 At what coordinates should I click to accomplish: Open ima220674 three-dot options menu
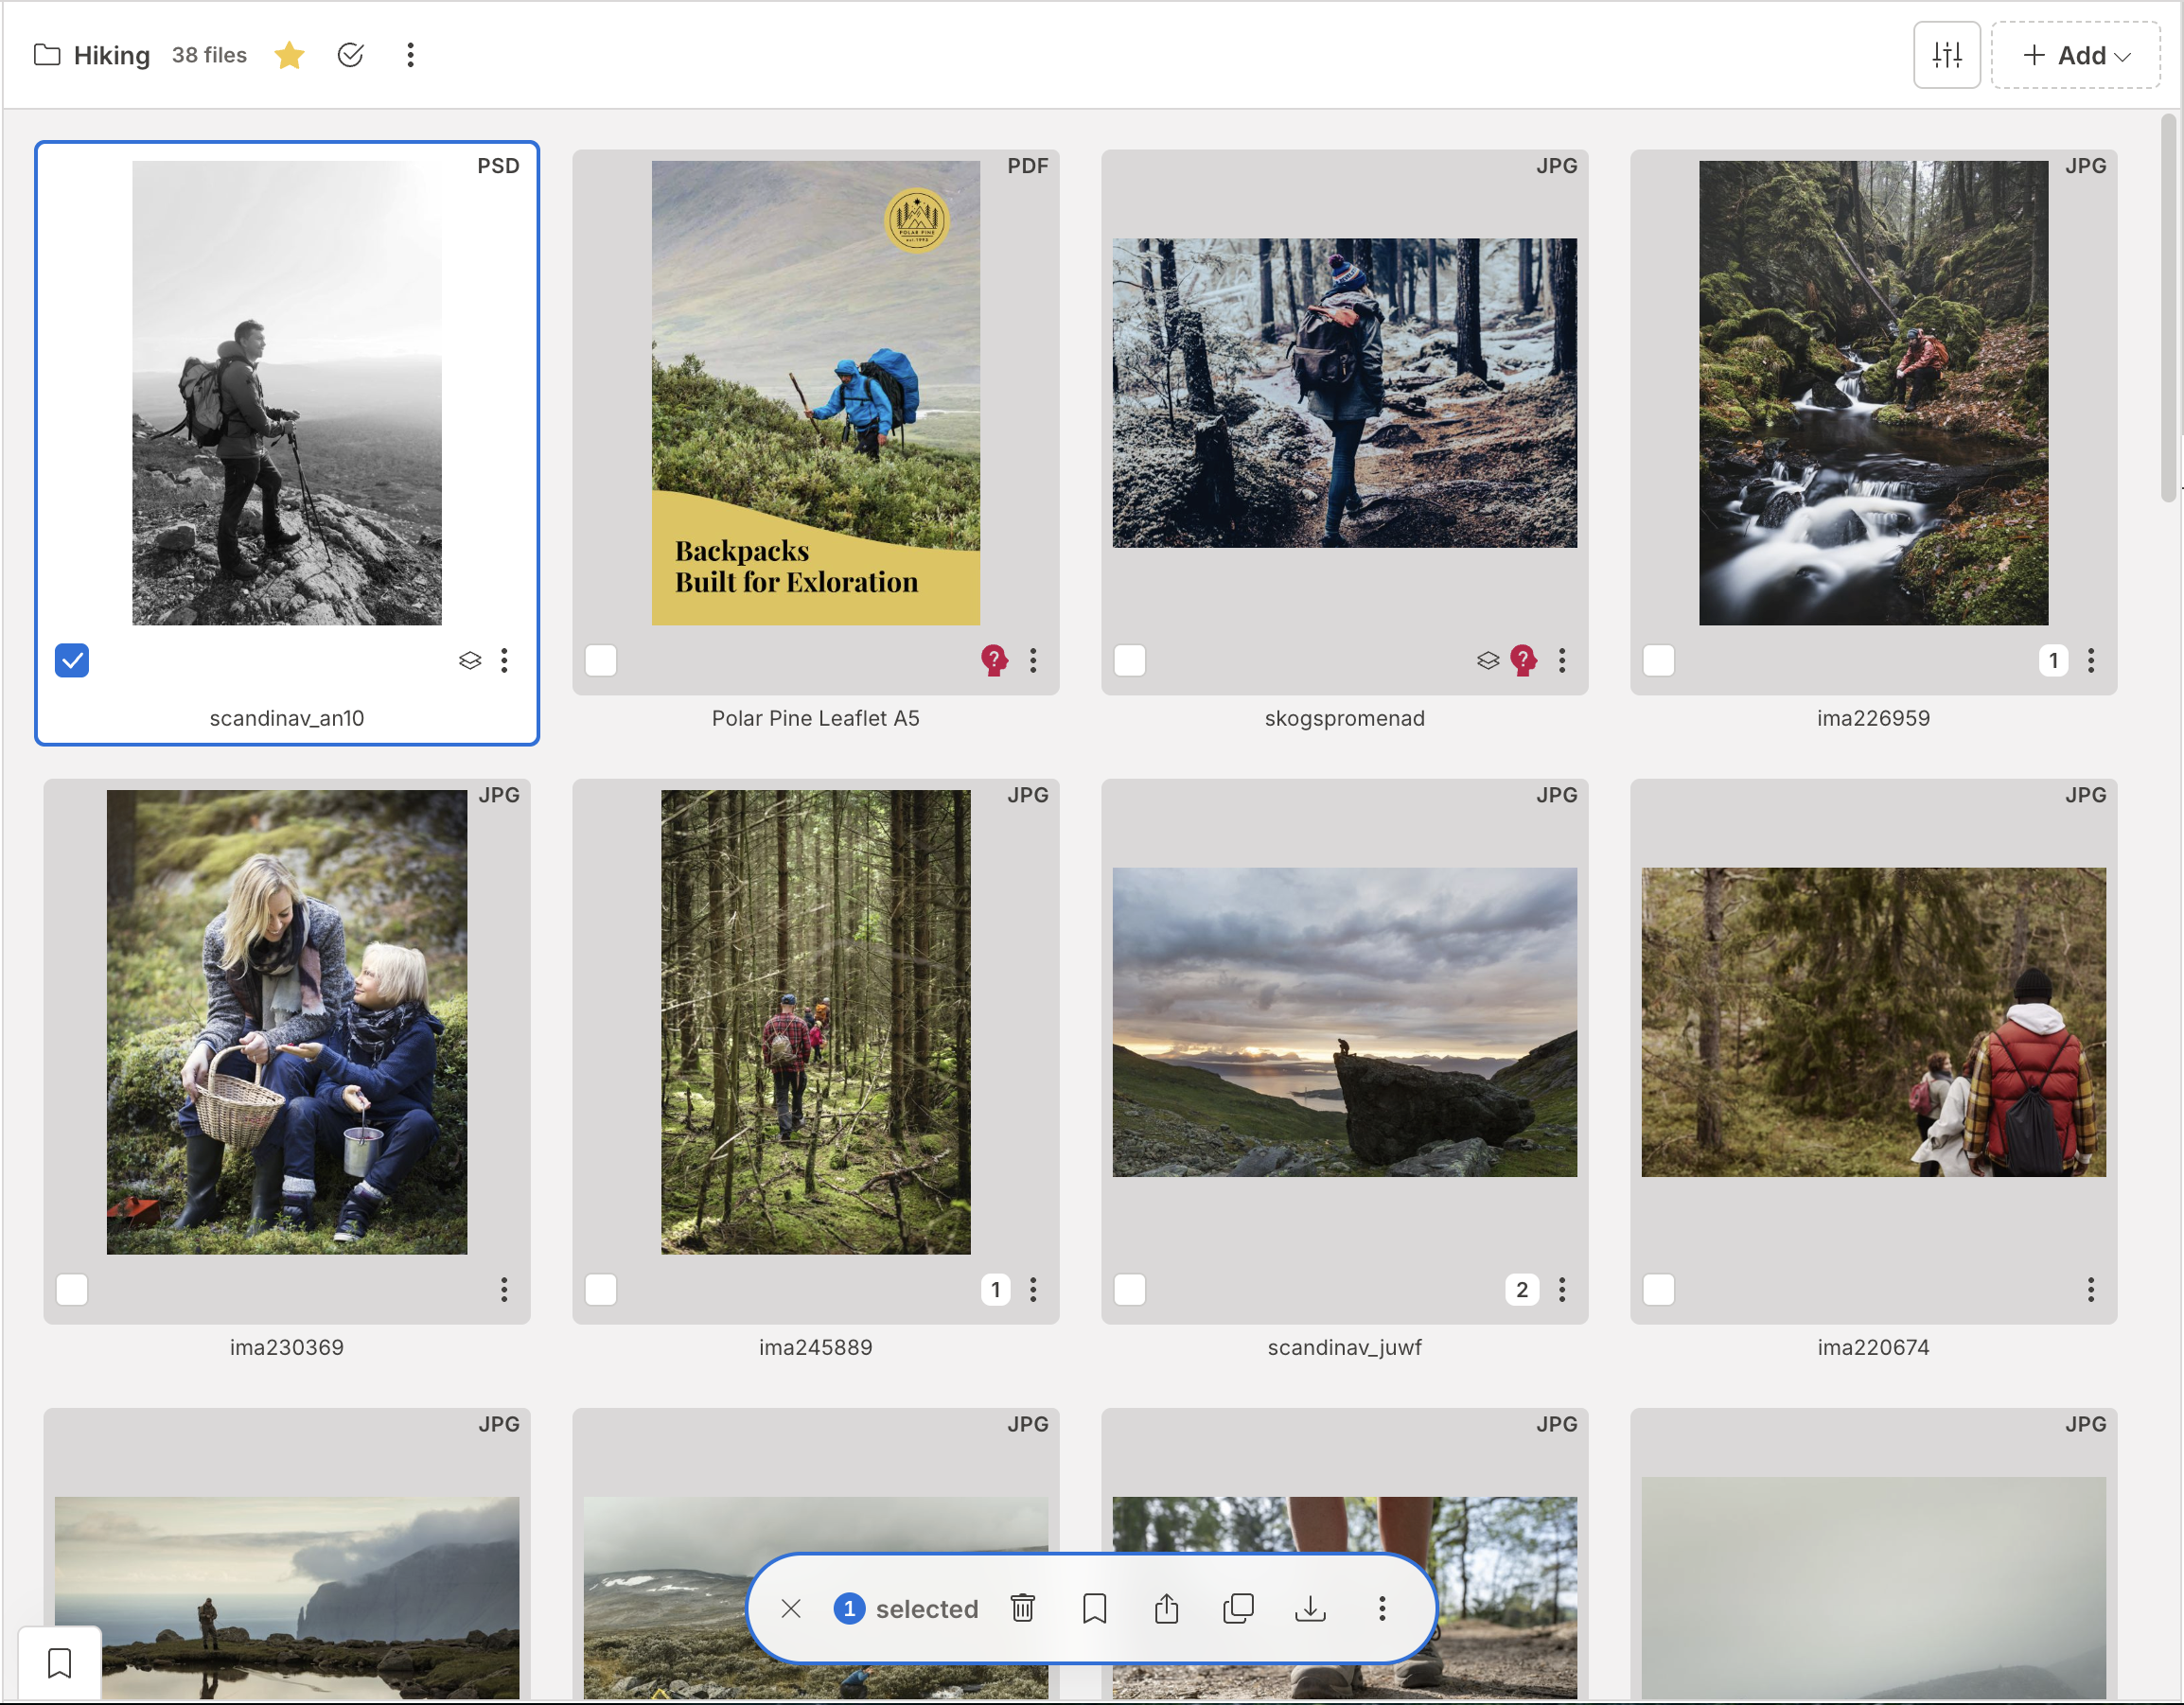point(2091,1289)
